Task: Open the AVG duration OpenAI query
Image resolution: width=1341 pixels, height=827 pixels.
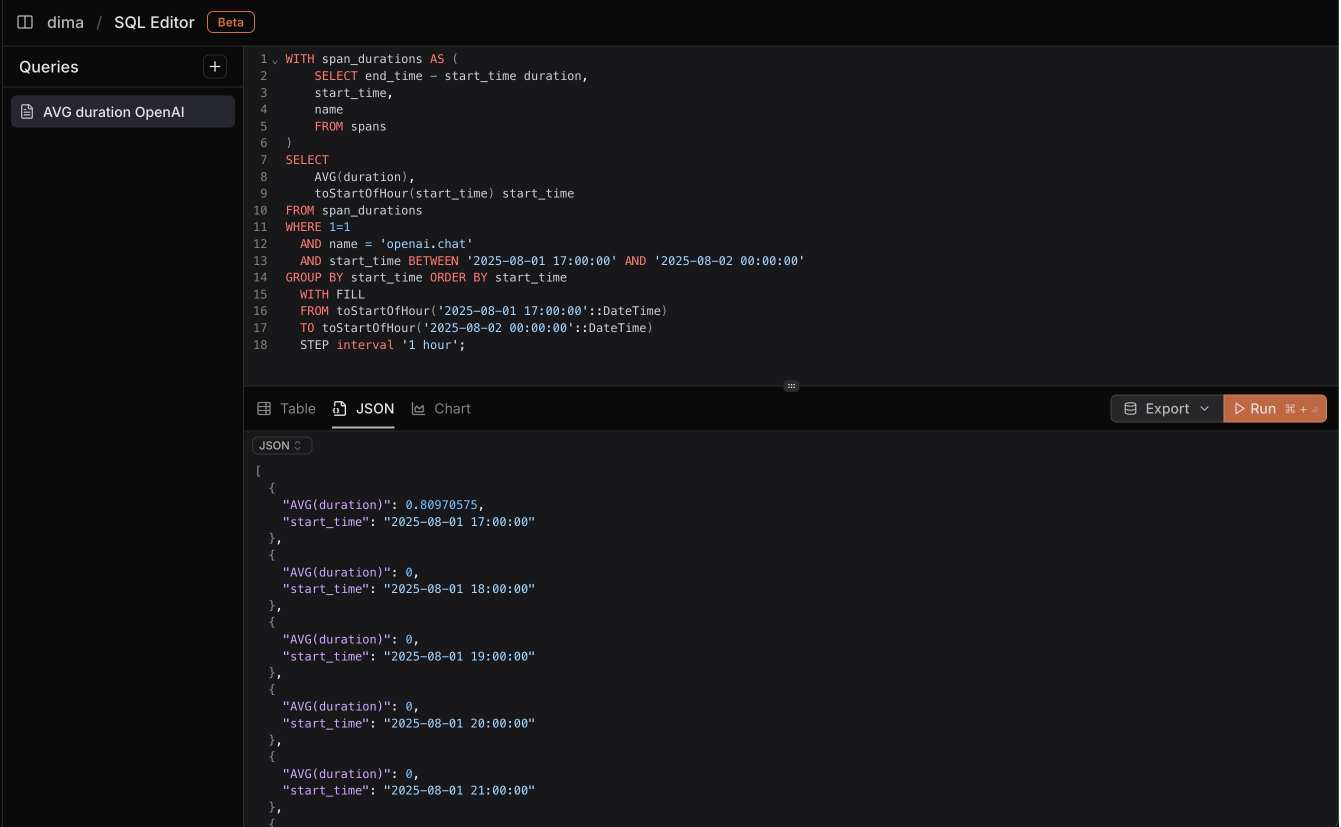Action: tap(123, 112)
